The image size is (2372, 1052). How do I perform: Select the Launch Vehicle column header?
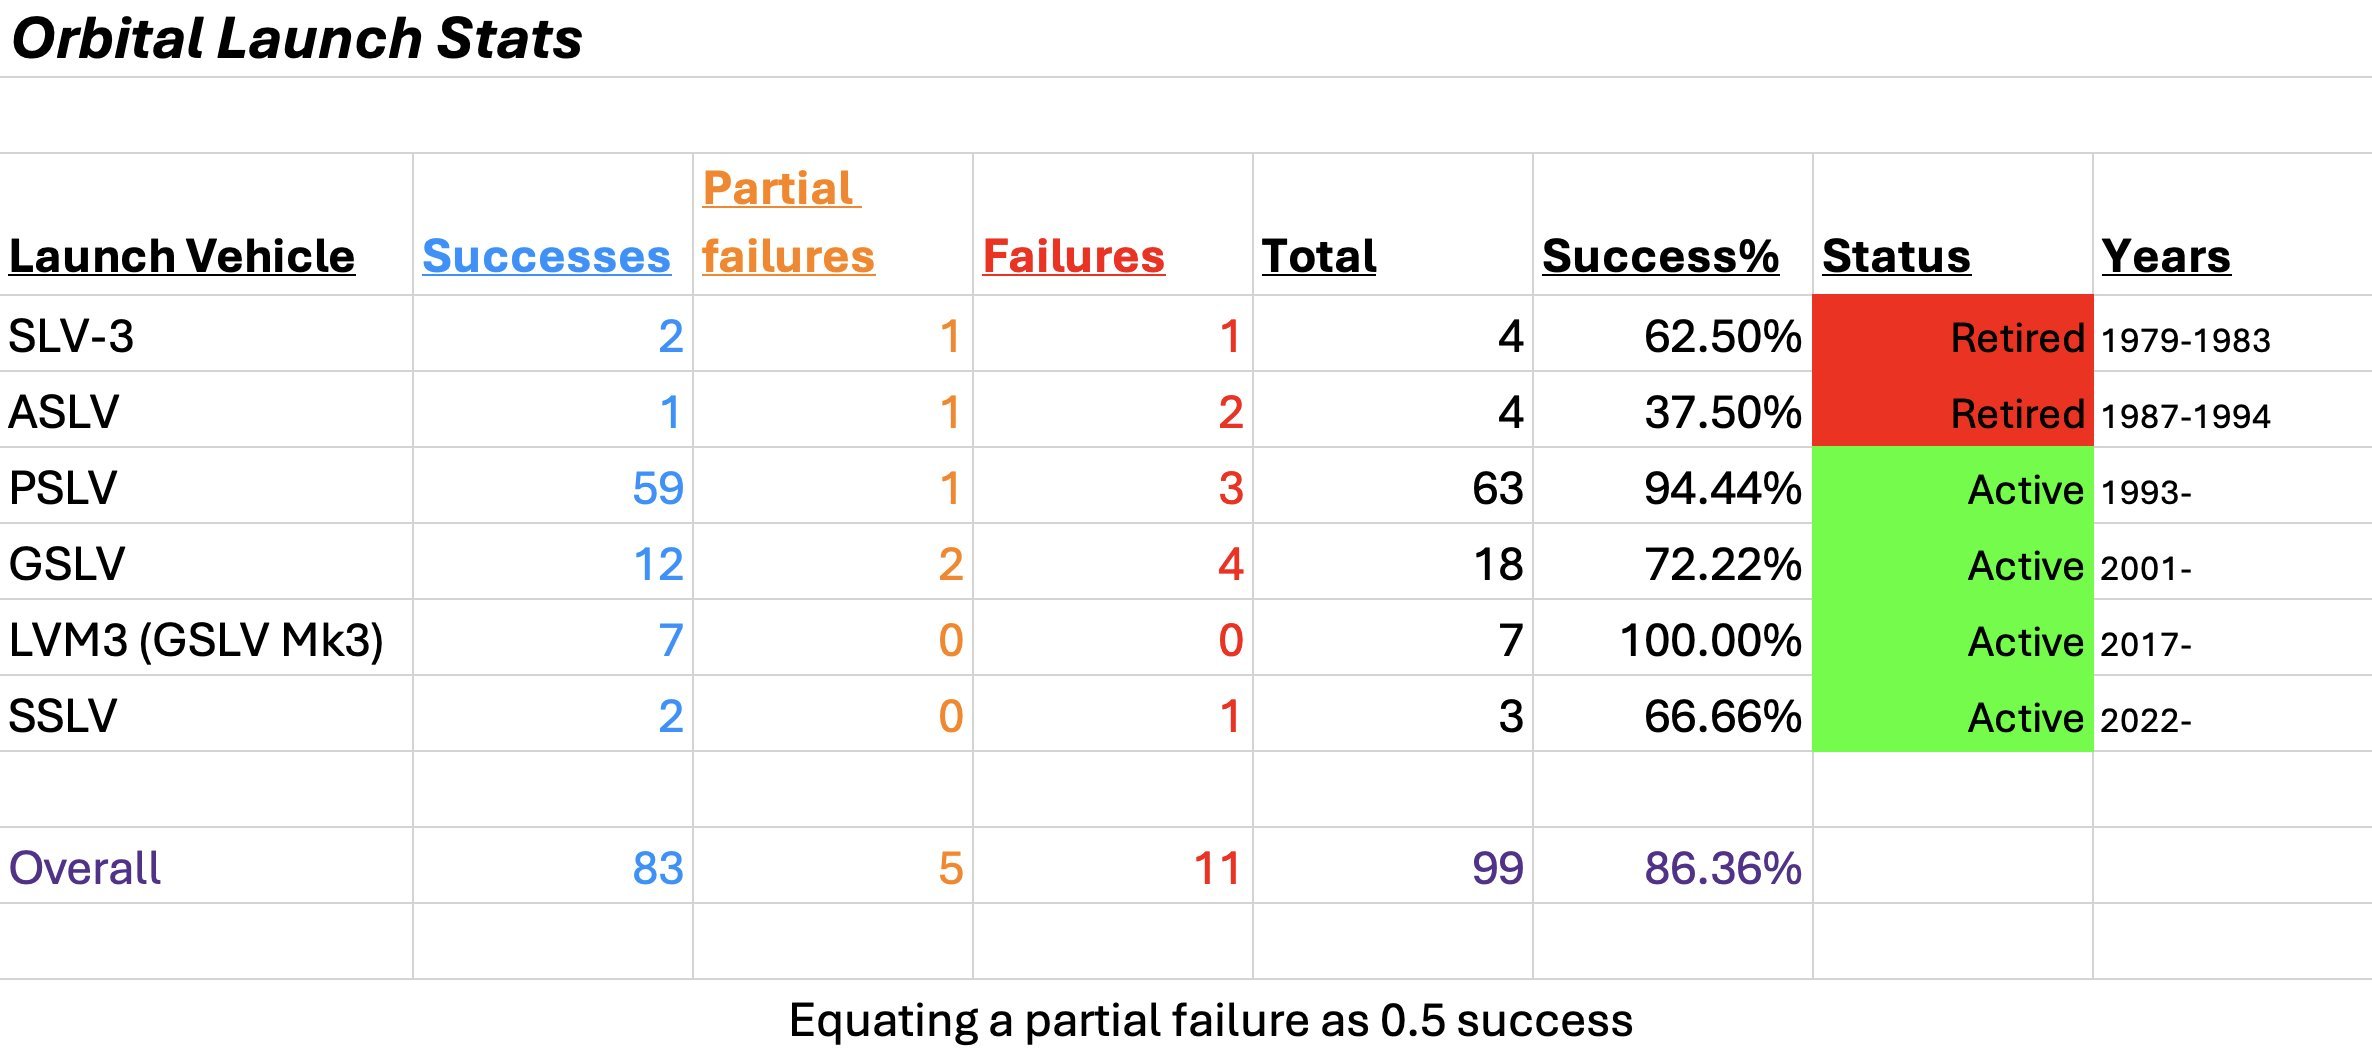[x=182, y=256]
